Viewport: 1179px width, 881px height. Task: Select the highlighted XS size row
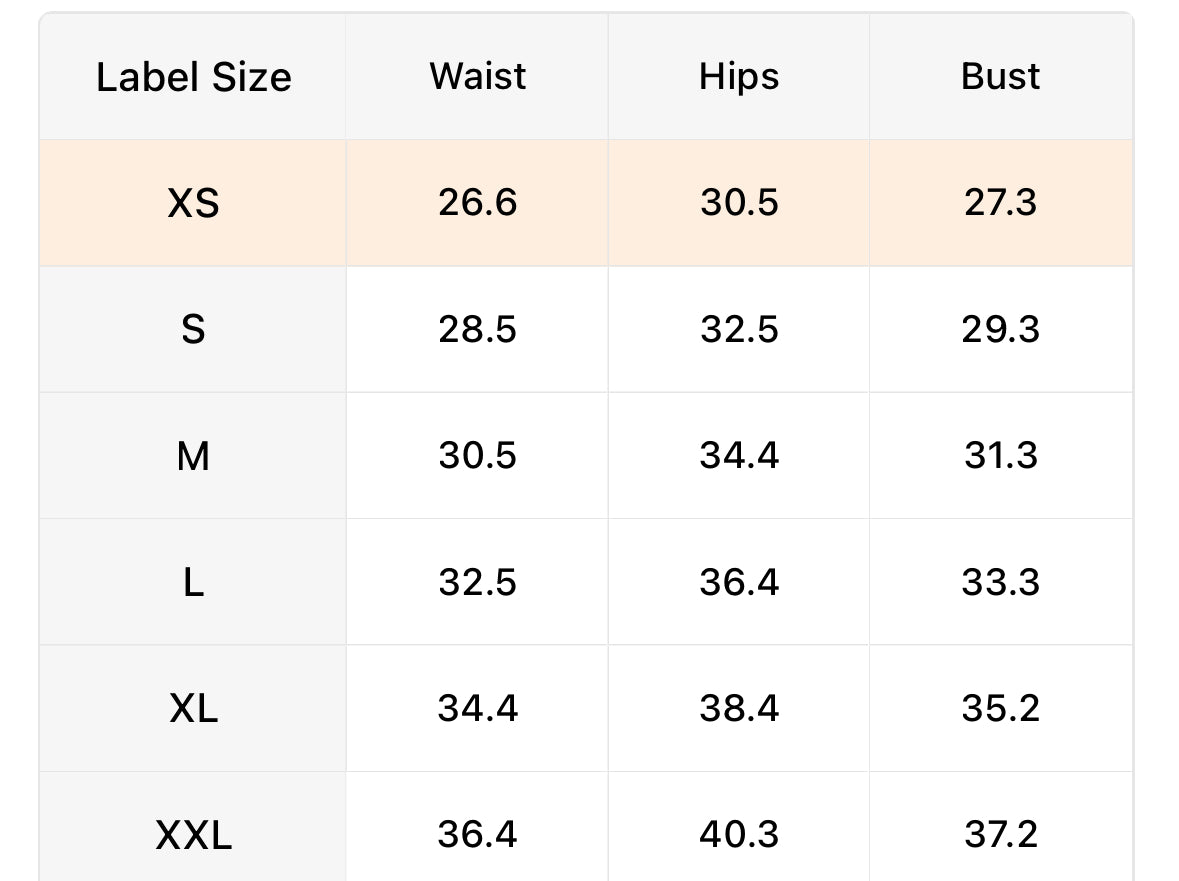(586, 203)
